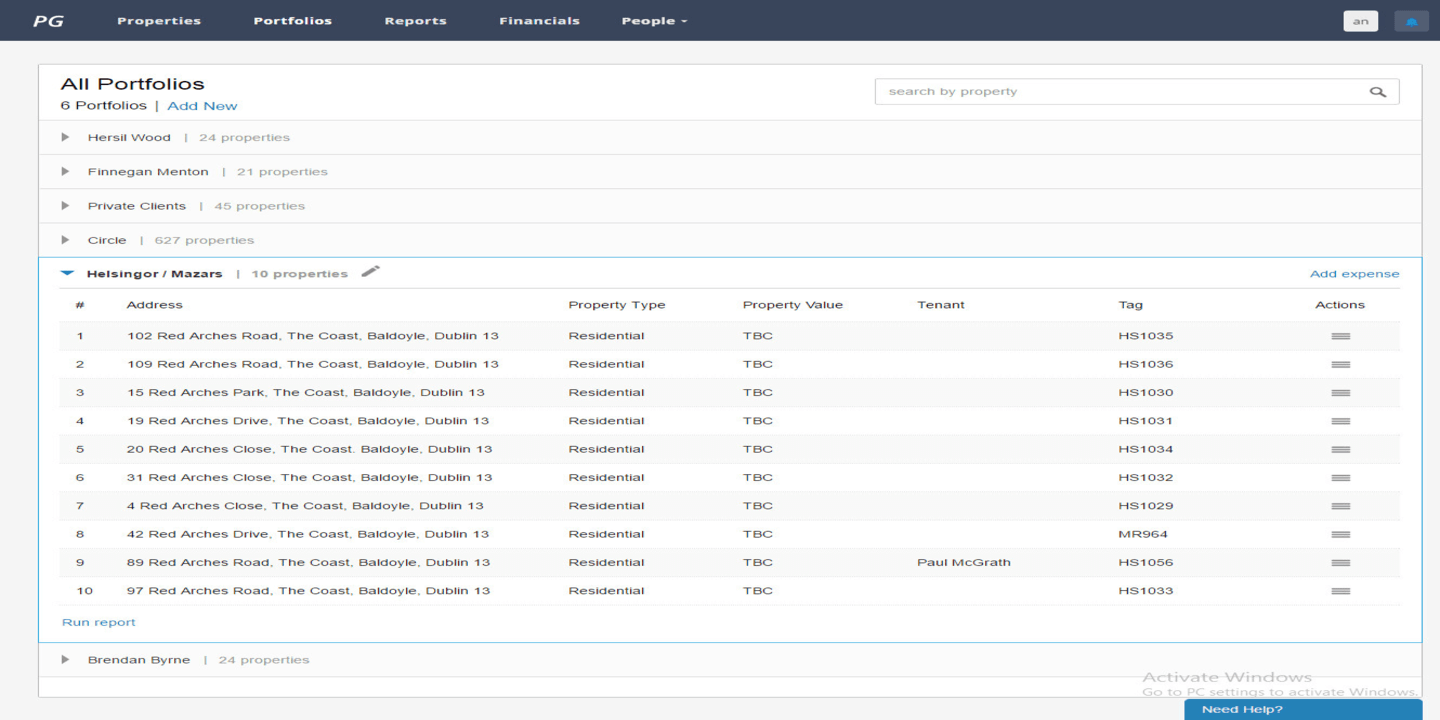
Task: Click the 'an' user button
Action: pyautogui.click(x=1360, y=21)
